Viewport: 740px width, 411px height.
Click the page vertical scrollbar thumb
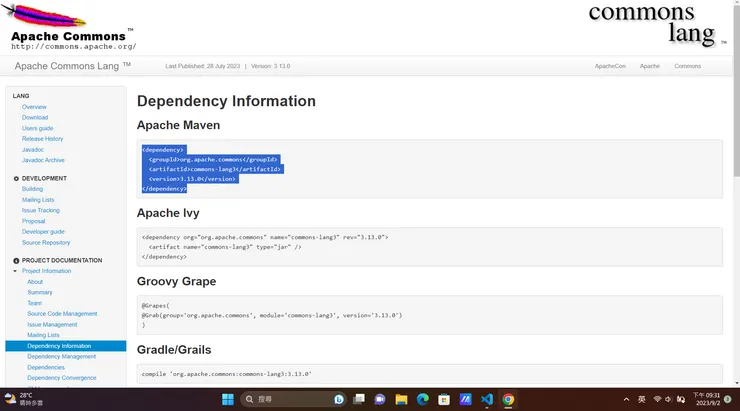pyautogui.click(x=736, y=91)
